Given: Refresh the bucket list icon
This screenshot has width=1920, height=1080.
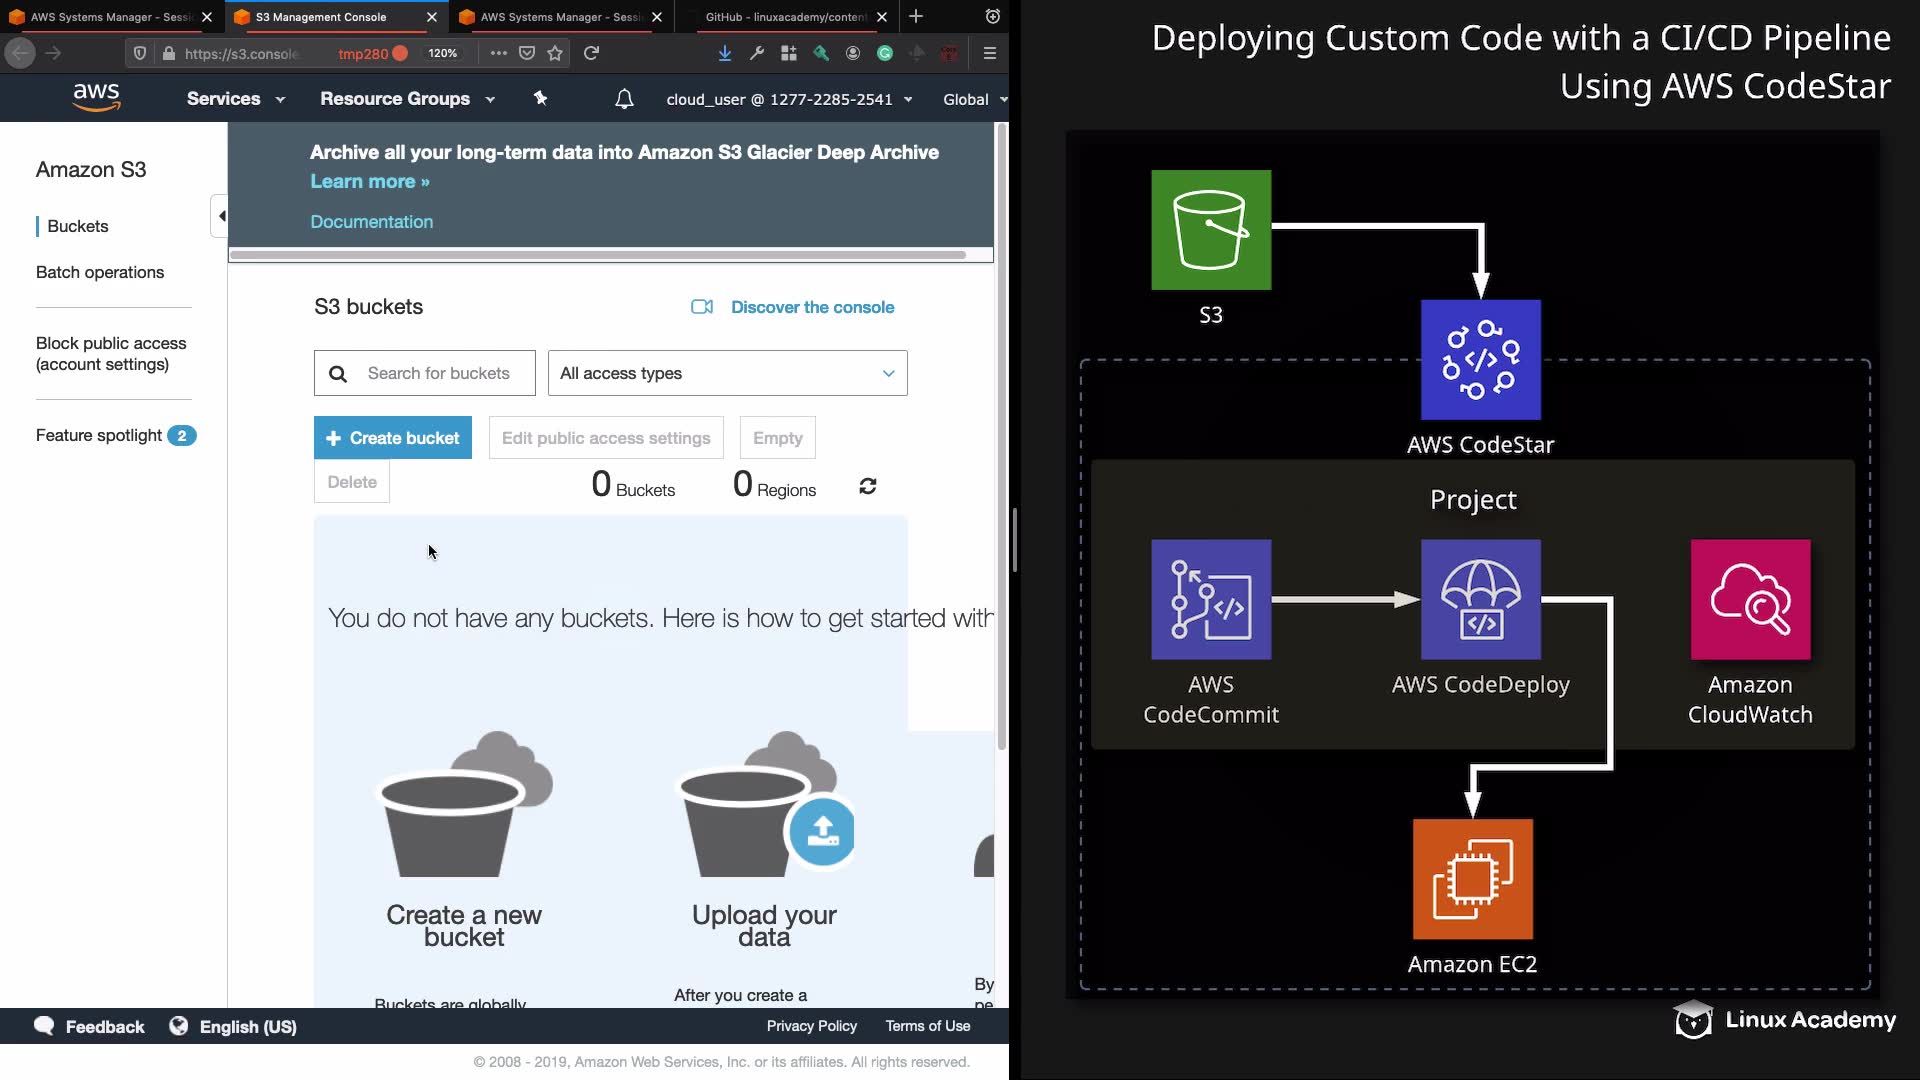Looking at the screenshot, I should [867, 486].
